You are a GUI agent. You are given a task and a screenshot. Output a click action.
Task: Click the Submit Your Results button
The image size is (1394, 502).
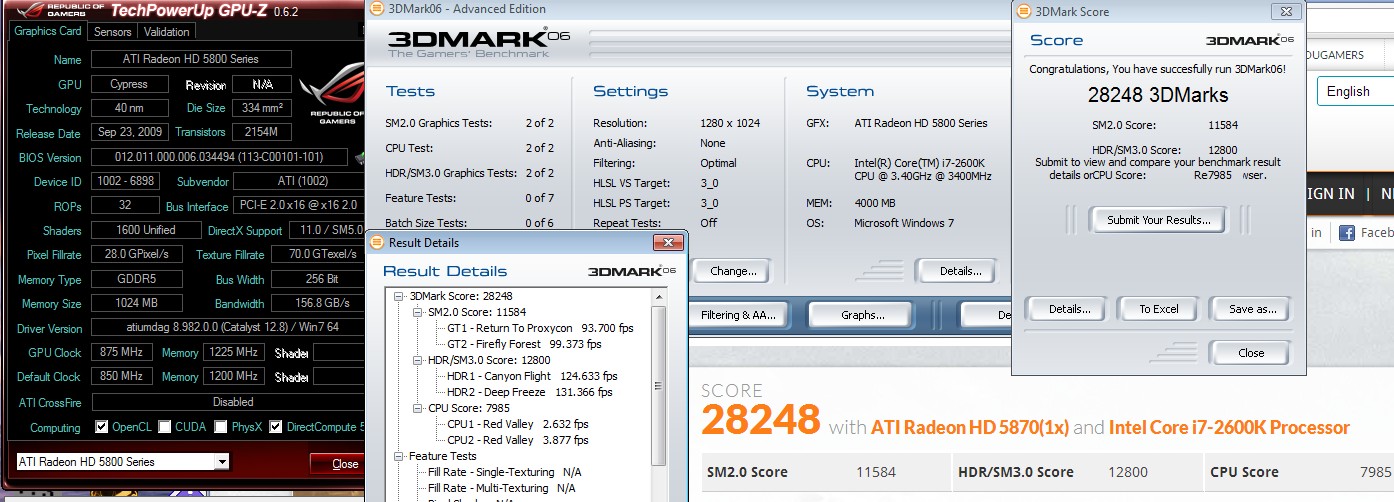coord(1158,220)
